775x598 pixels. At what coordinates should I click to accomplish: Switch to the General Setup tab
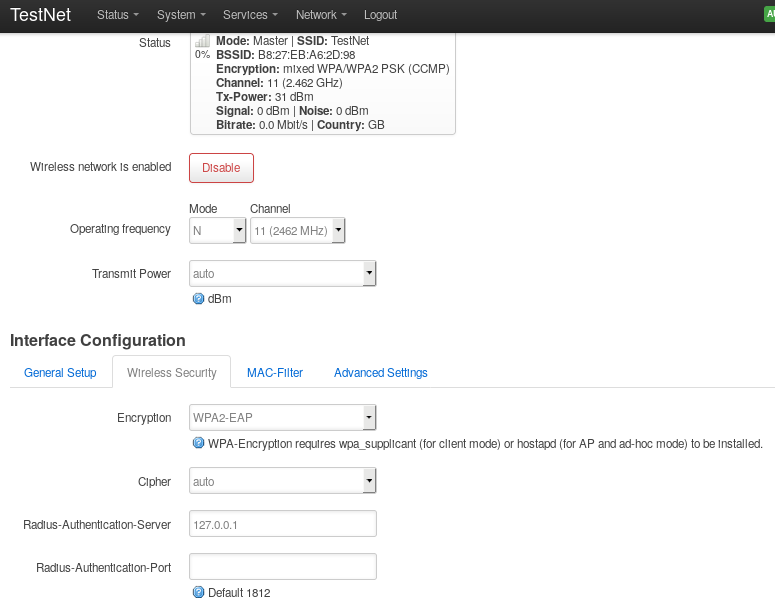tap(60, 373)
